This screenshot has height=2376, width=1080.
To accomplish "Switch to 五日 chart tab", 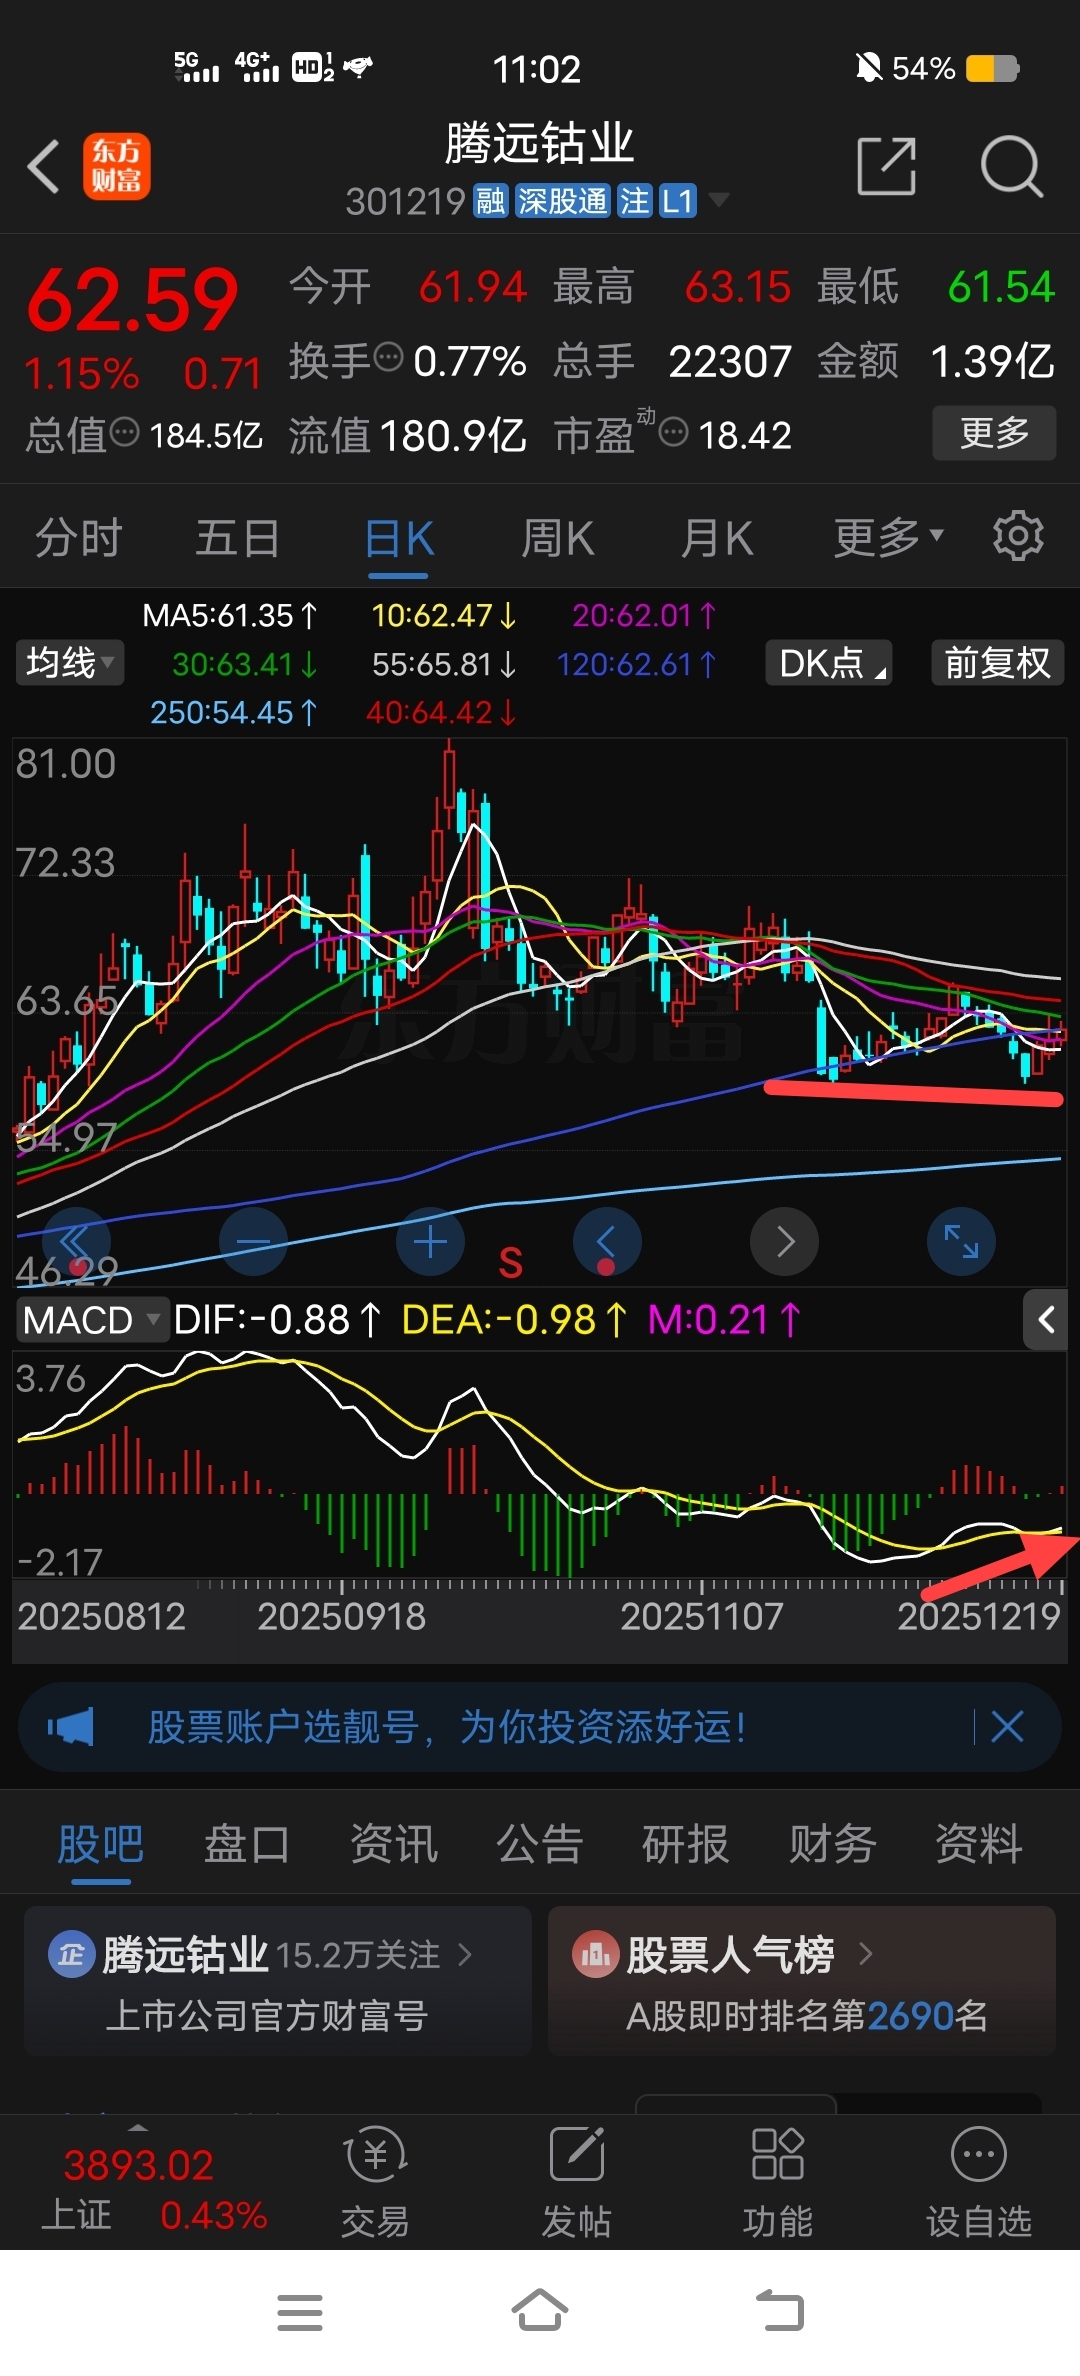I will coord(237,537).
